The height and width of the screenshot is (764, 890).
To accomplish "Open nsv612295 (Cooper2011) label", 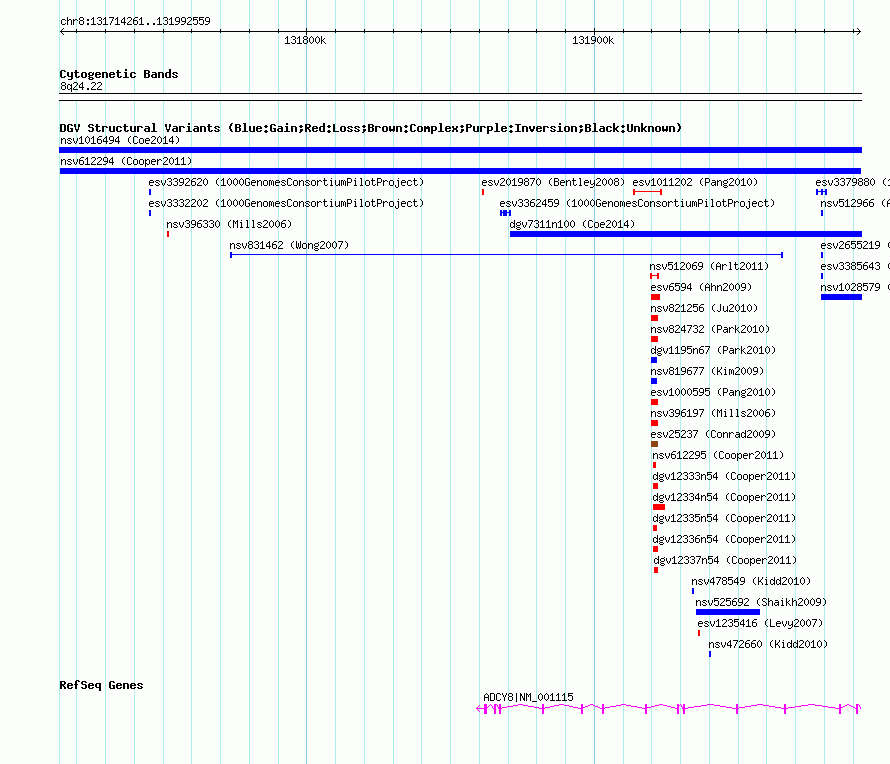I will pyautogui.click(x=718, y=455).
